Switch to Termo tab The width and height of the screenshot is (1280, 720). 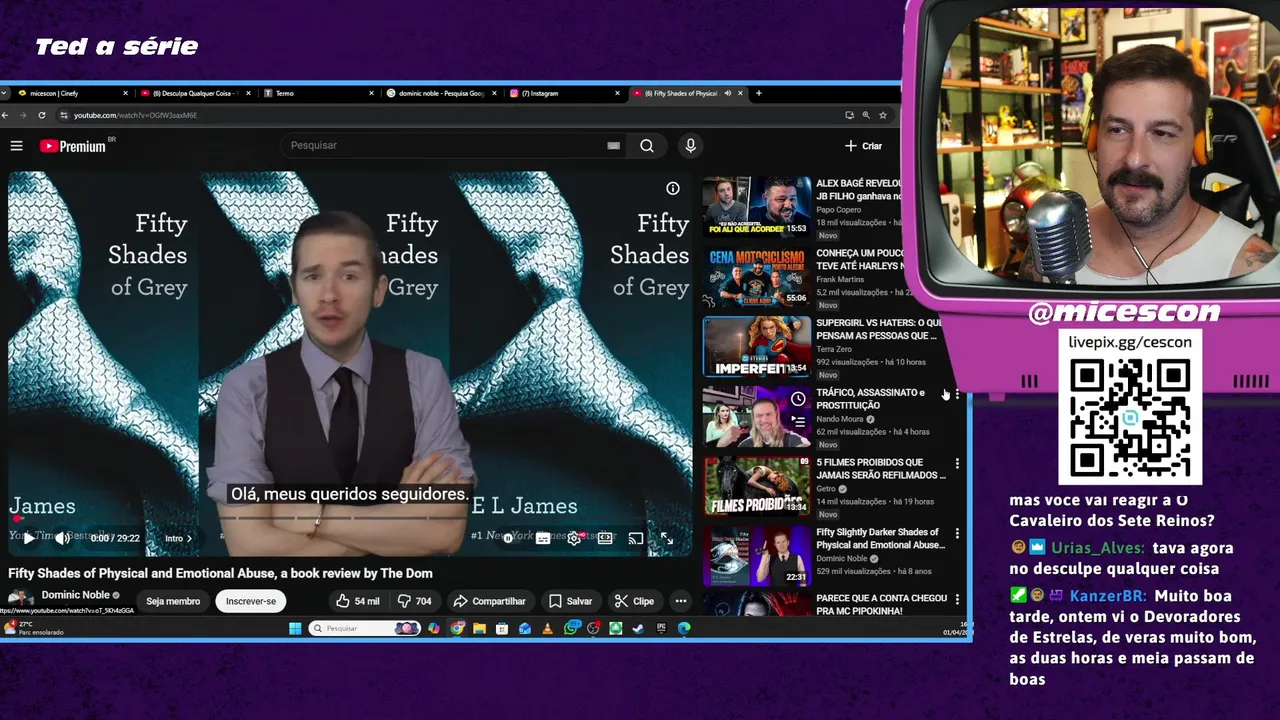click(318, 93)
